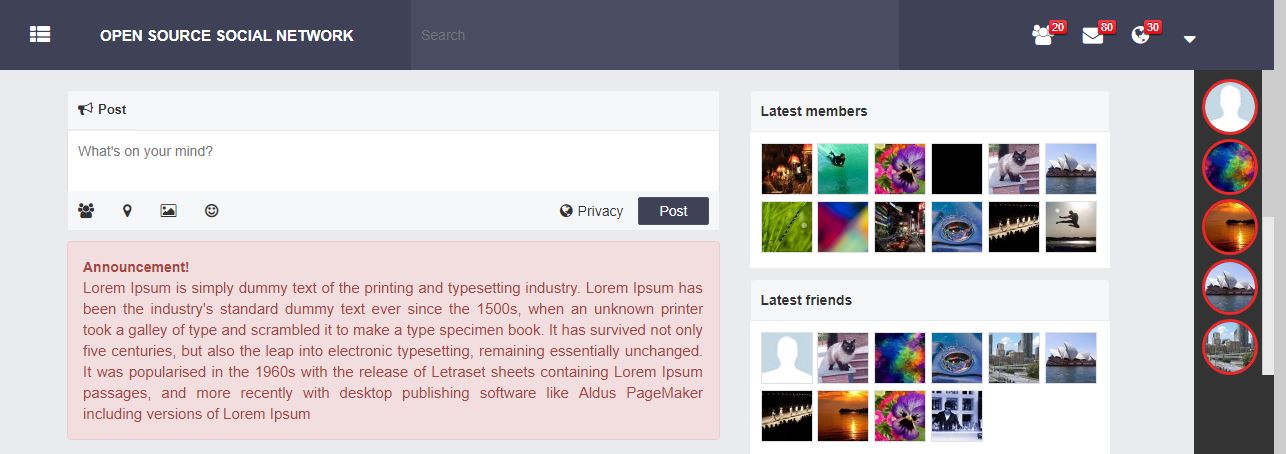Click the location pin icon in post box
1286x454 pixels.
(127, 211)
